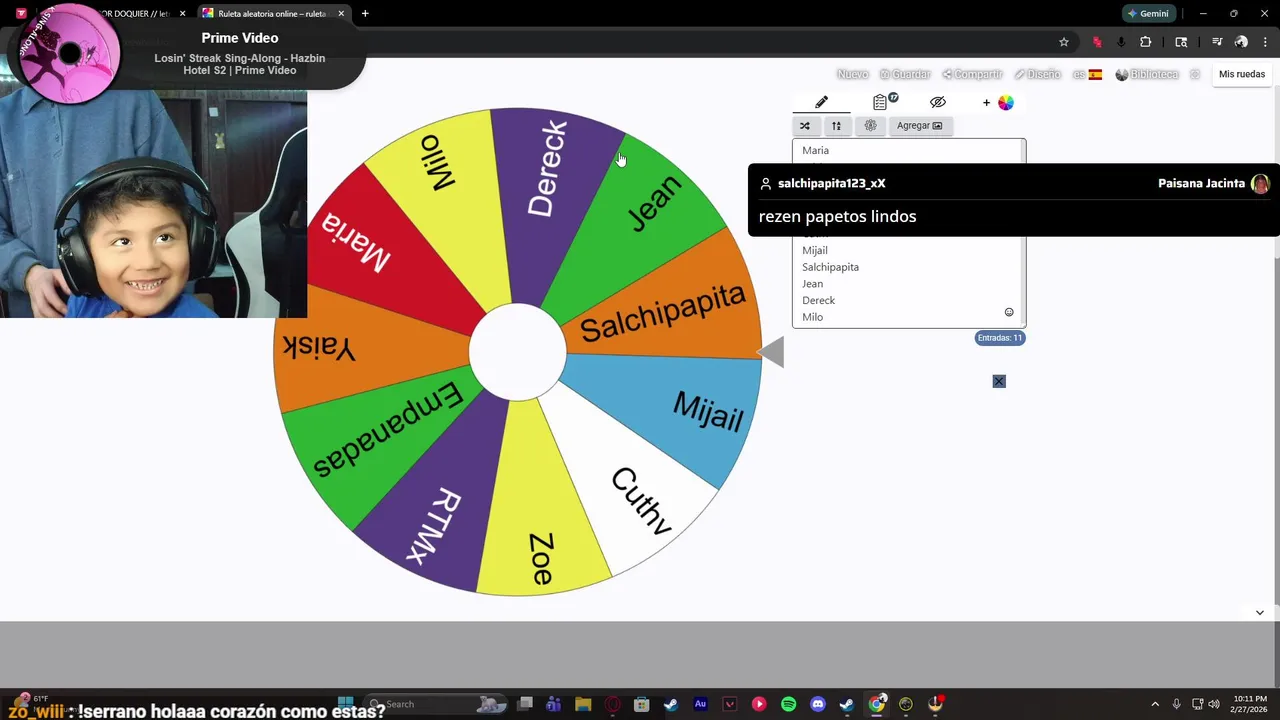Image resolution: width=1280 pixels, height=720 pixels.
Task: Close the Ruleta aleatoria online tab
Action: 341,14
